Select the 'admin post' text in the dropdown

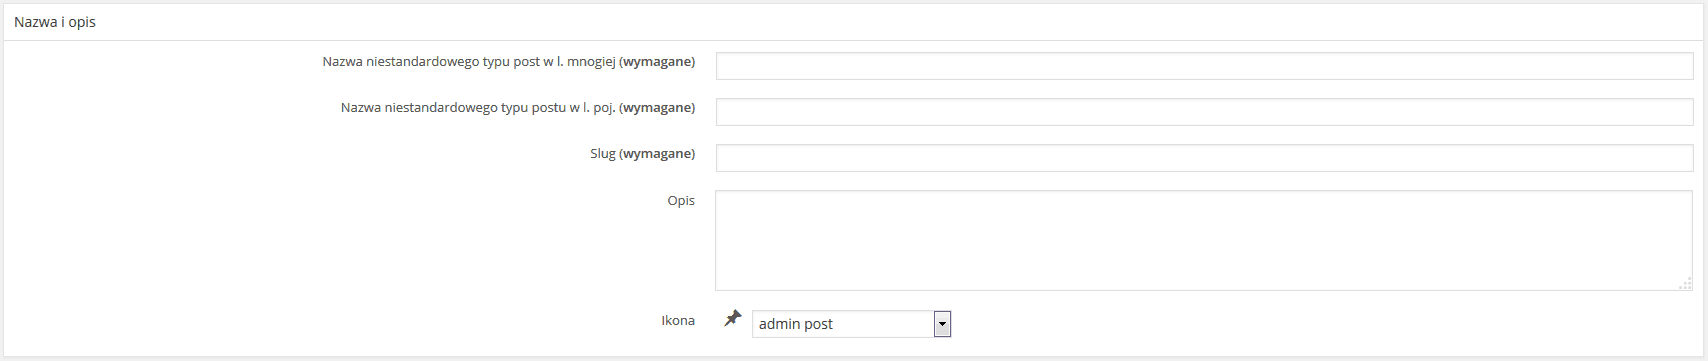point(796,324)
